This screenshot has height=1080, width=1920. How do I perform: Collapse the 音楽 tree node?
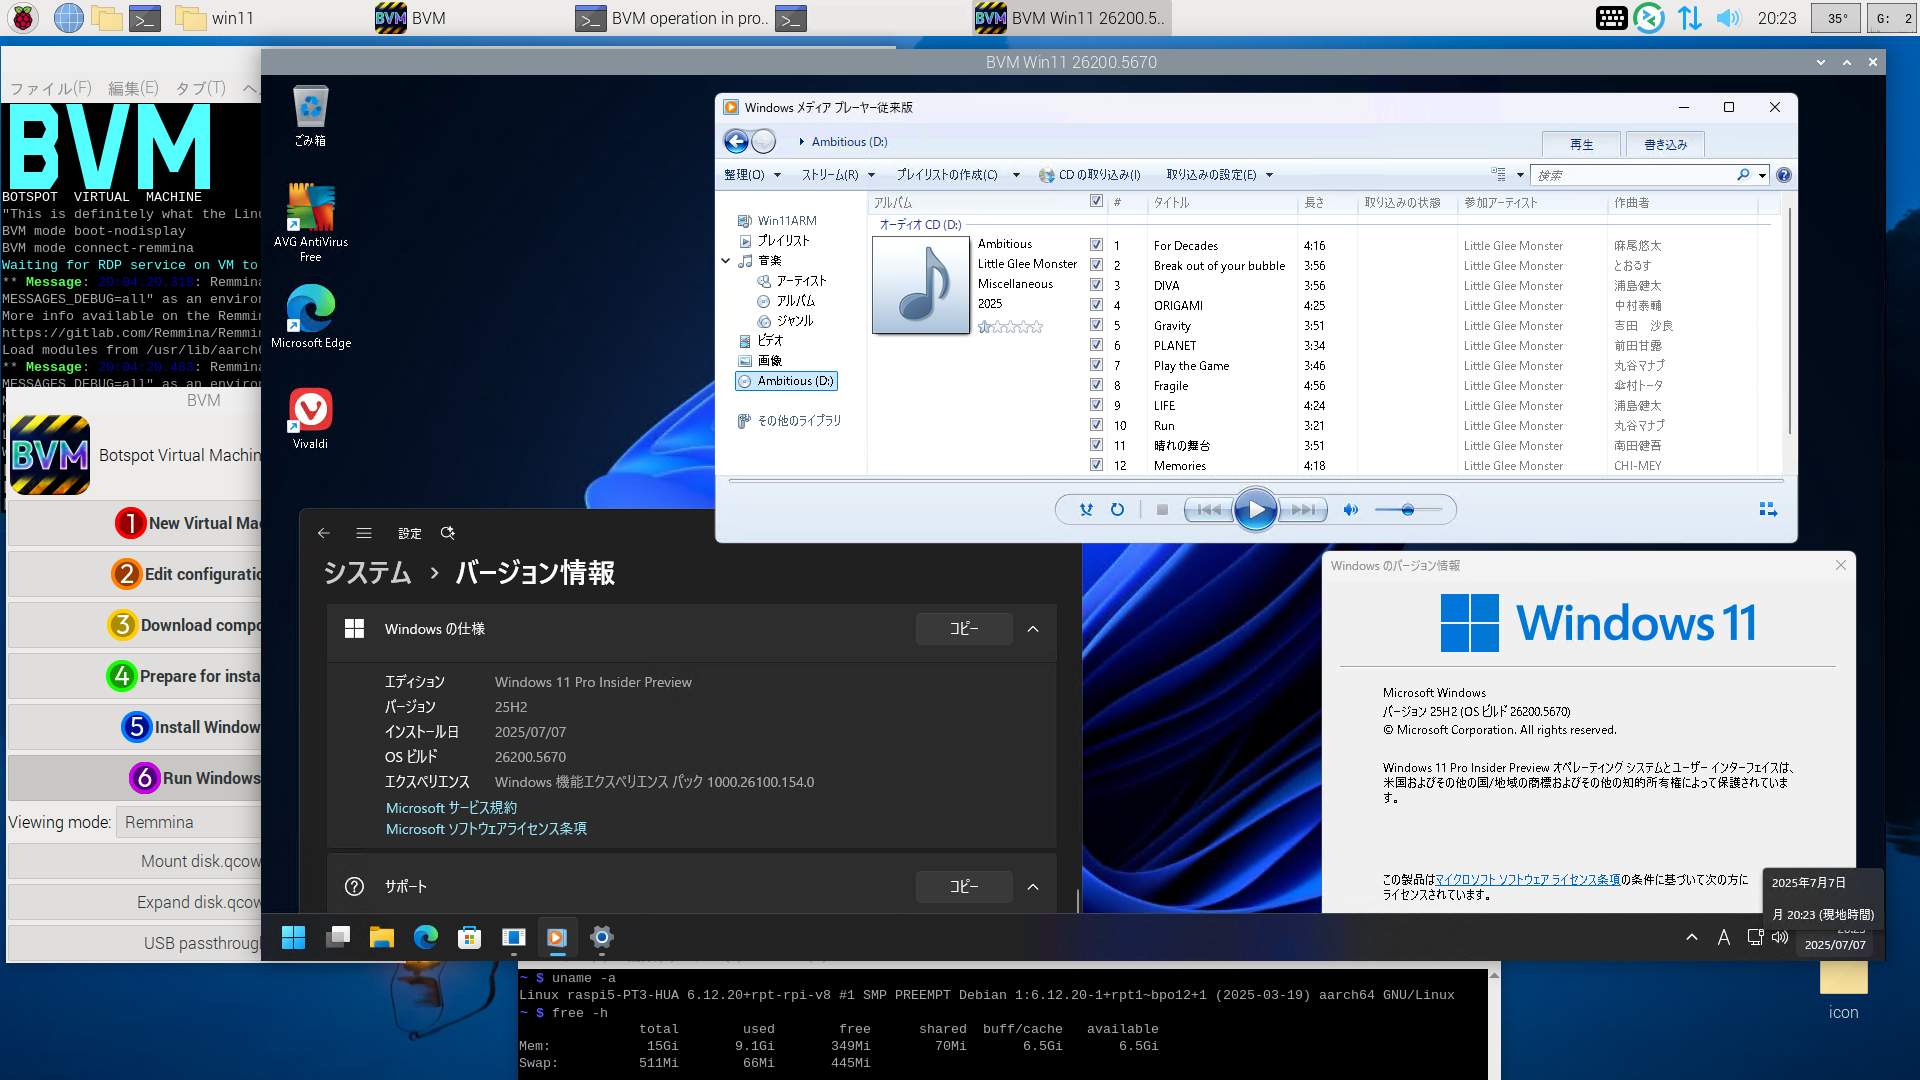(x=726, y=261)
